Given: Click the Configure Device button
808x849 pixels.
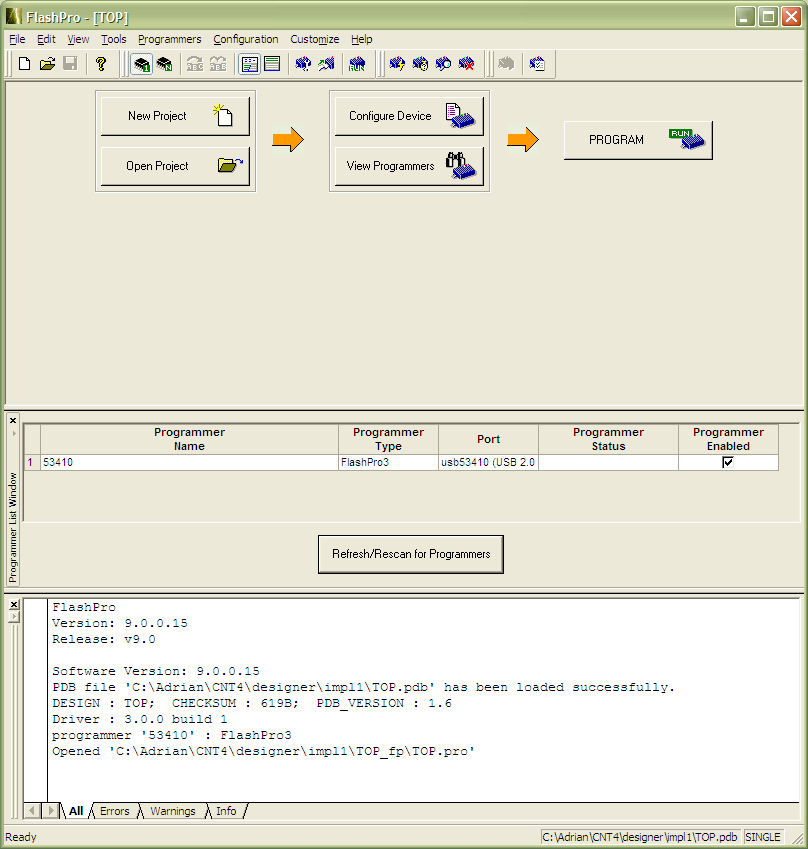Looking at the screenshot, I should pos(409,116).
